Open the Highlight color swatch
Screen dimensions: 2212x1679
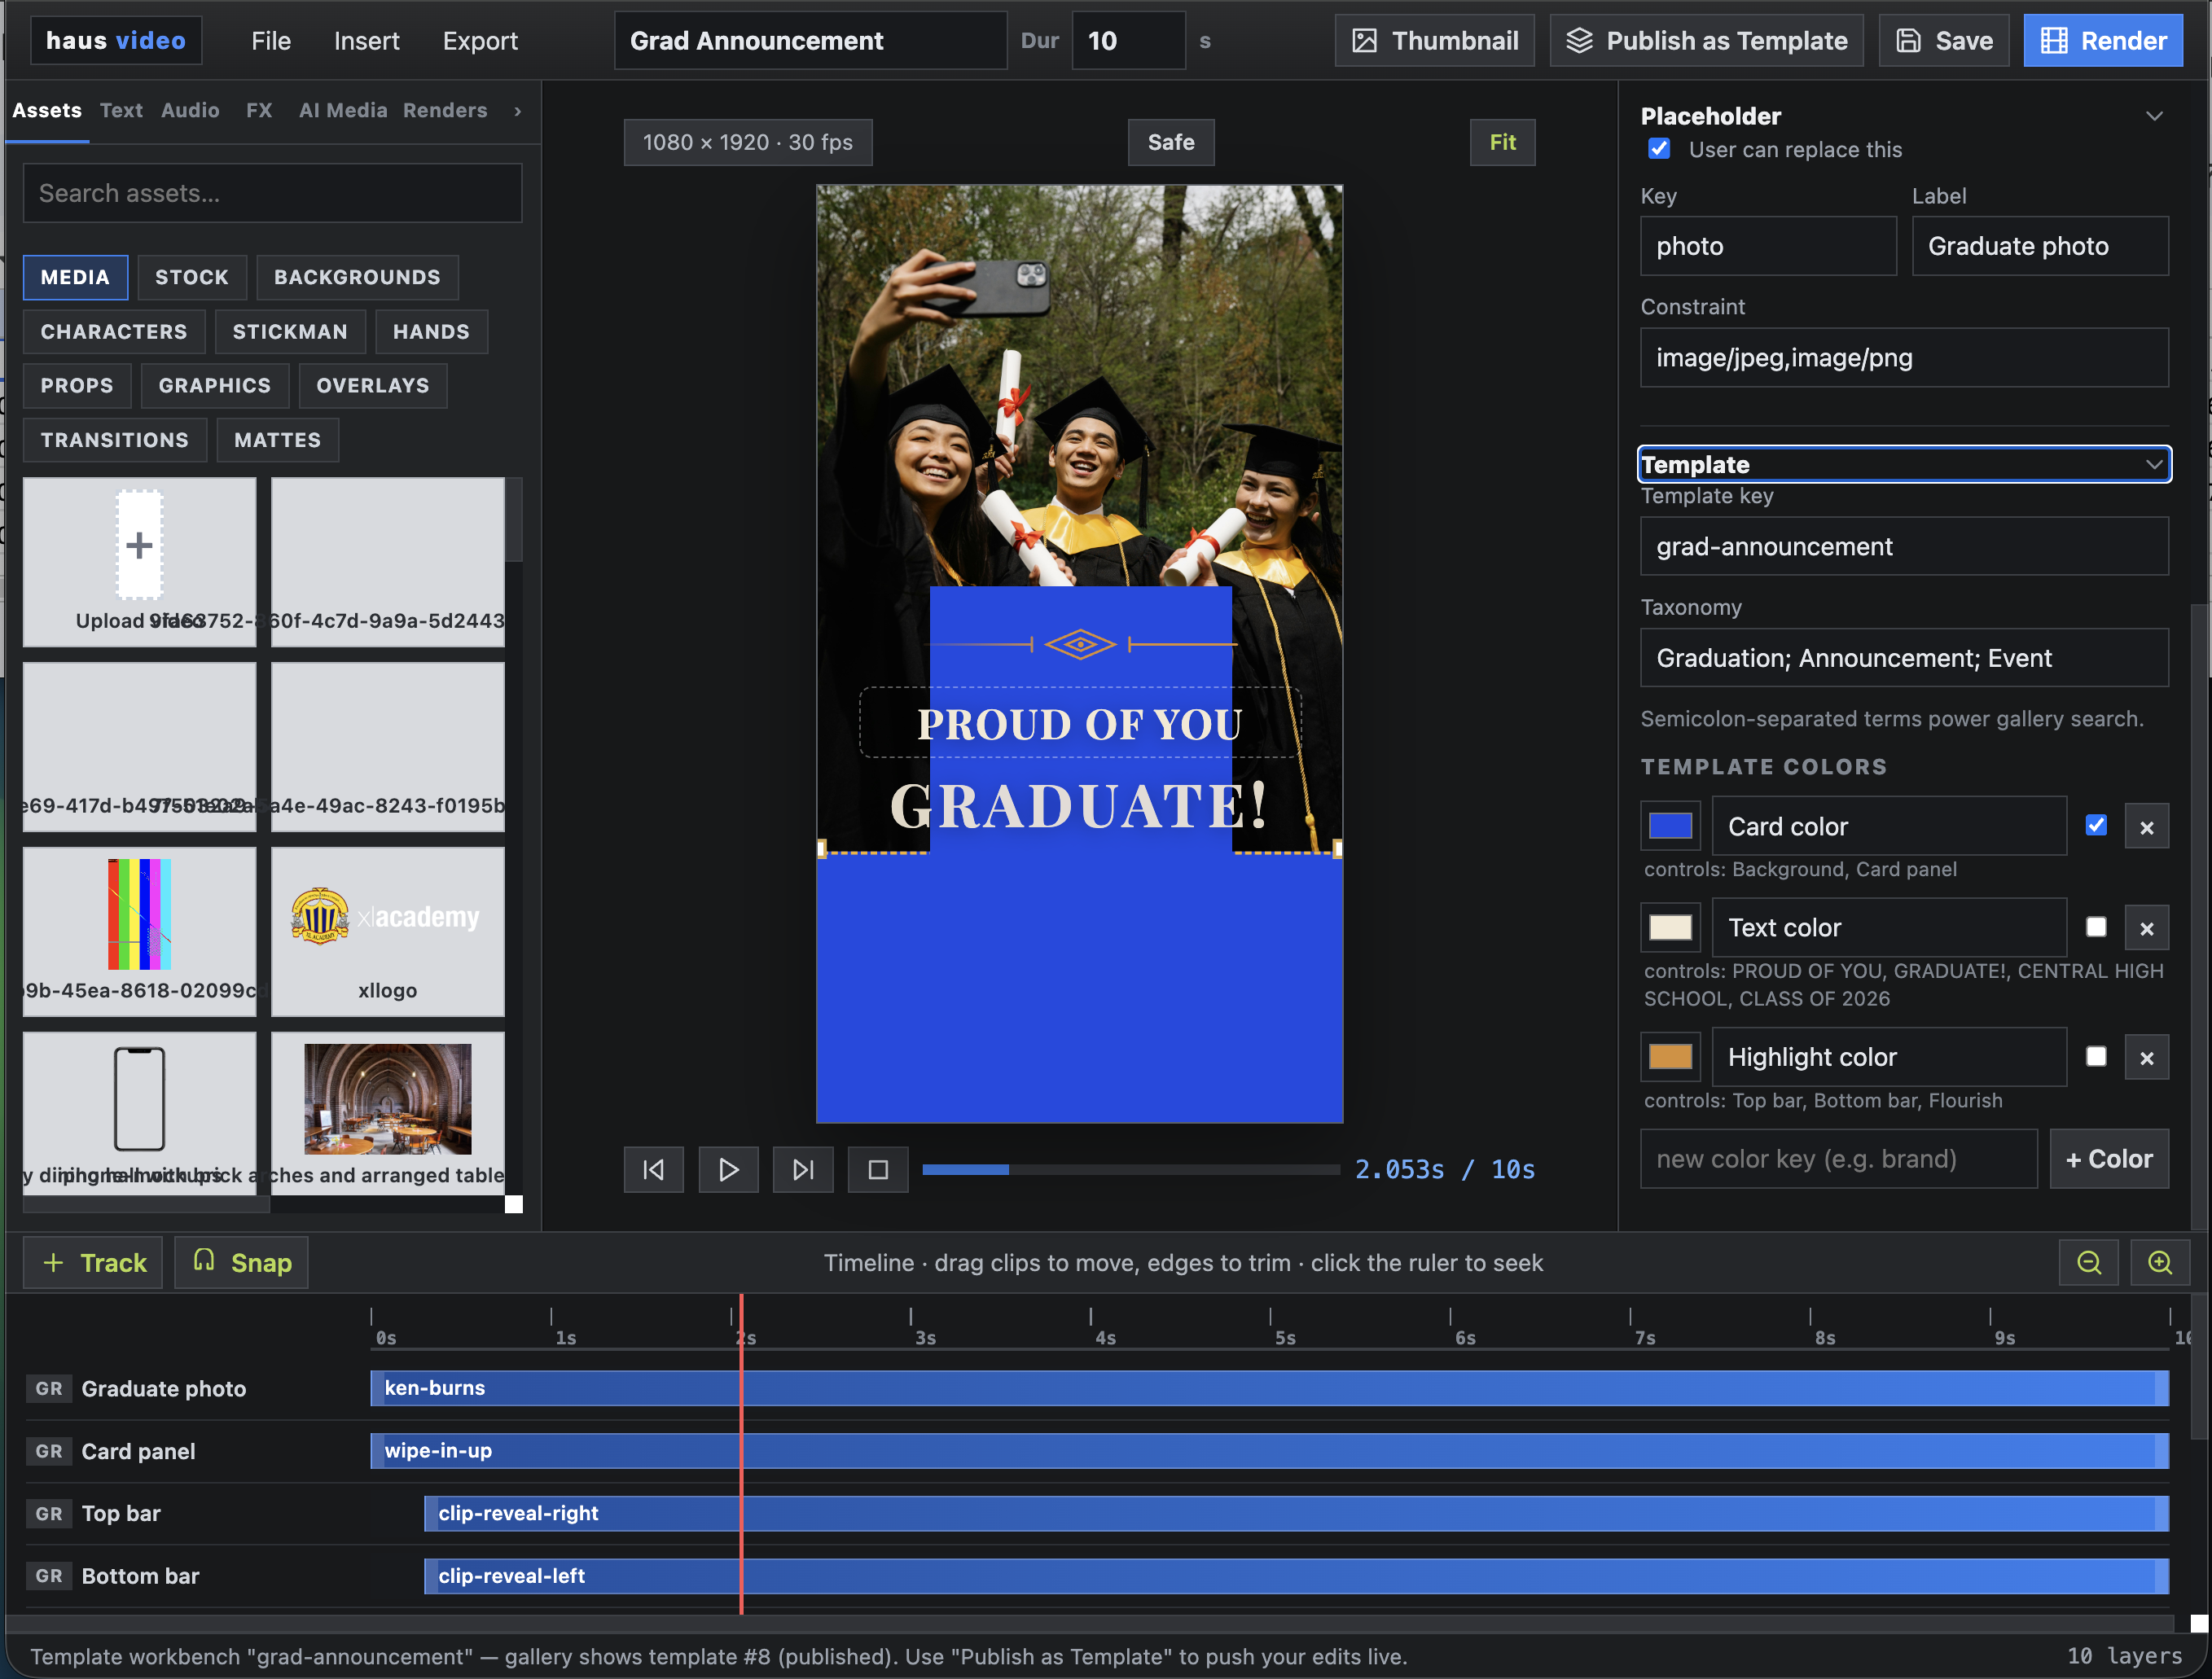(1670, 1056)
